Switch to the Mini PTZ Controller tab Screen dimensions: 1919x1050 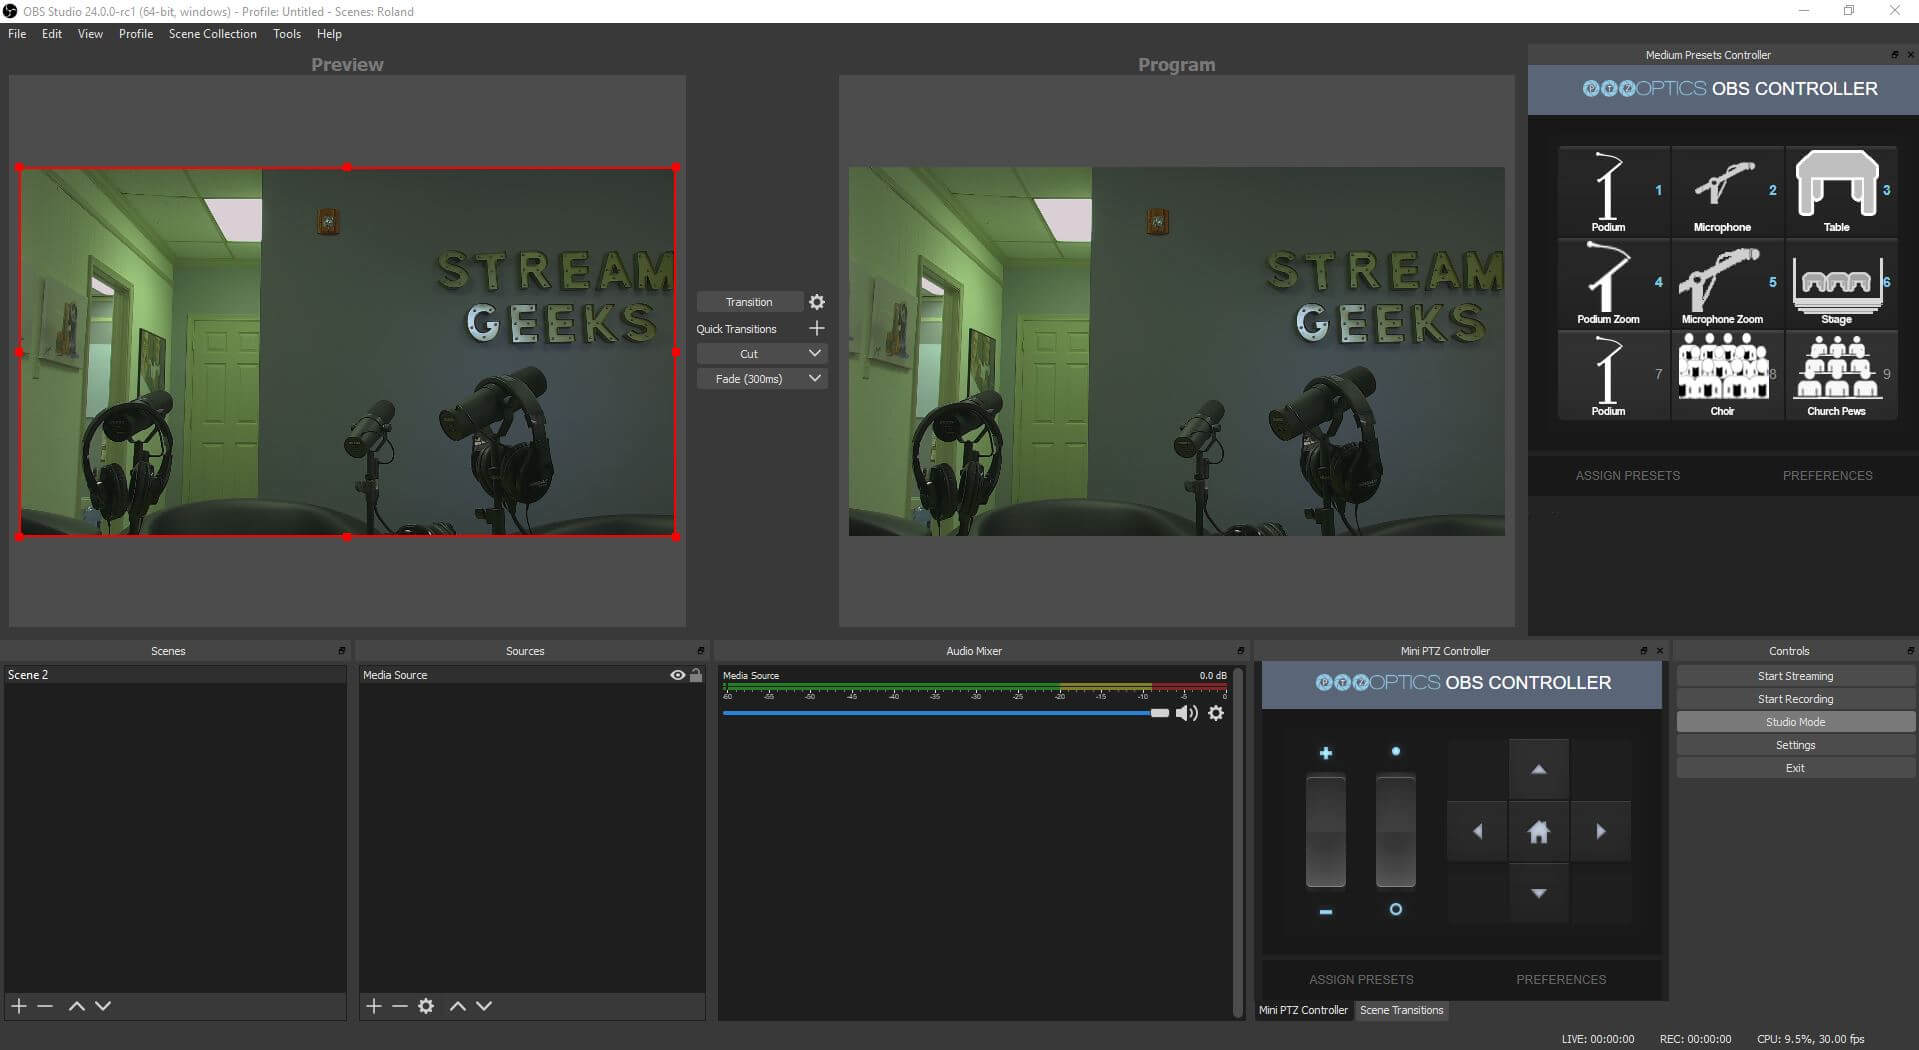click(x=1303, y=1010)
